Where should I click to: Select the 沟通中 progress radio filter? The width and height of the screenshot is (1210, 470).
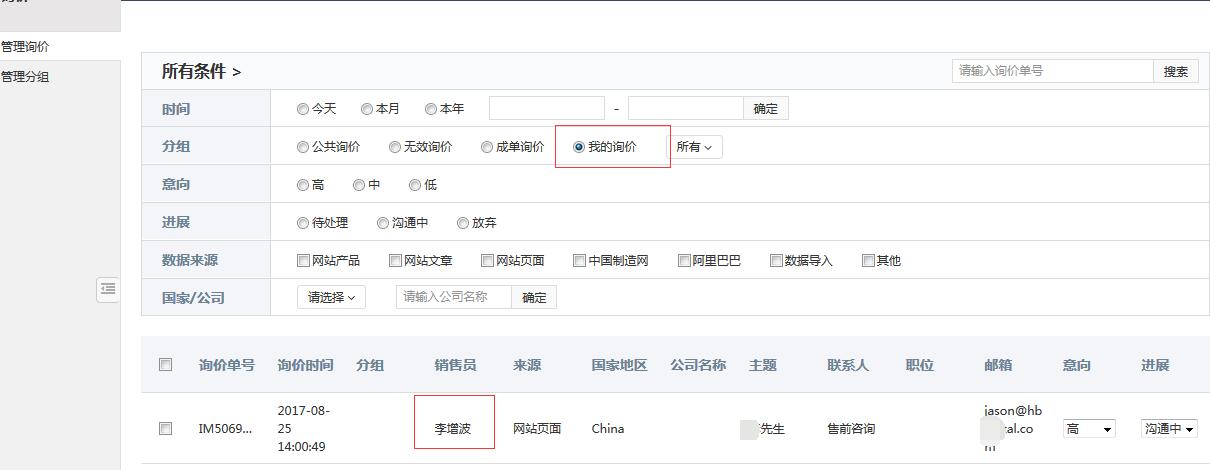(x=383, y=223)
